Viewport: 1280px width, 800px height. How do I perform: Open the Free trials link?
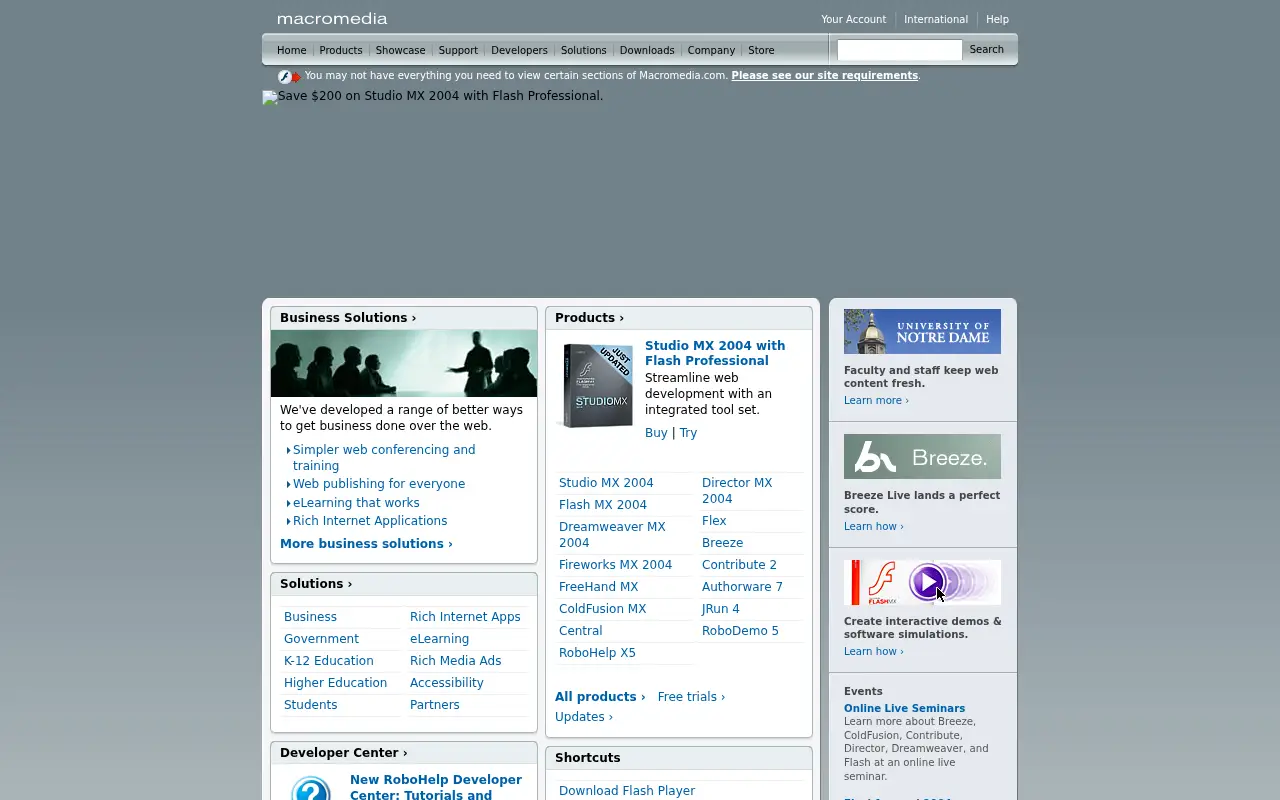click(x=691, y=697)
